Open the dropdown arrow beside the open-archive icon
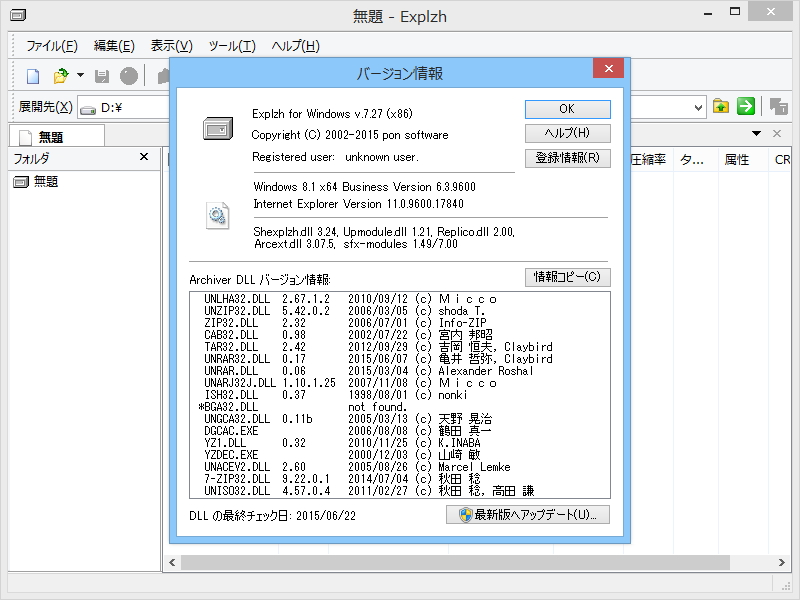 pyautogui.click(x=80, y=75)
